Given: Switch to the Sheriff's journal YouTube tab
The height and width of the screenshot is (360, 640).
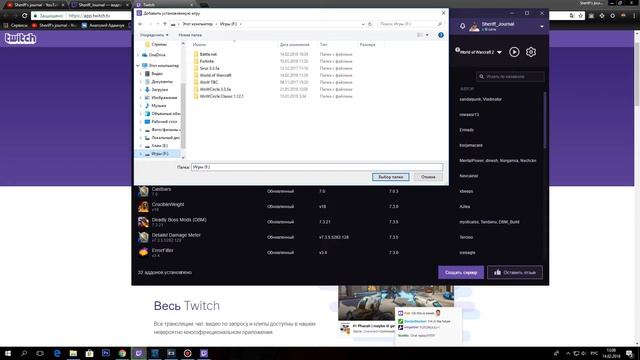Looking at the screenshot, I should [35, 4].
